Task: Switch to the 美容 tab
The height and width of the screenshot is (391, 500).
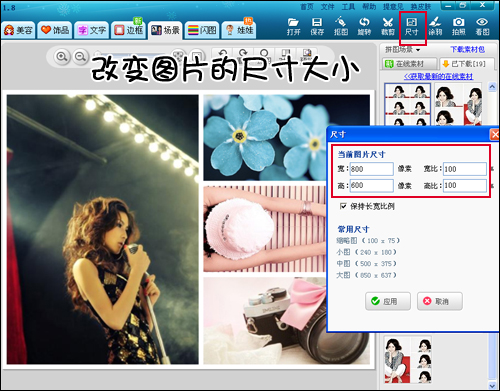Action: tap(18, 30)
